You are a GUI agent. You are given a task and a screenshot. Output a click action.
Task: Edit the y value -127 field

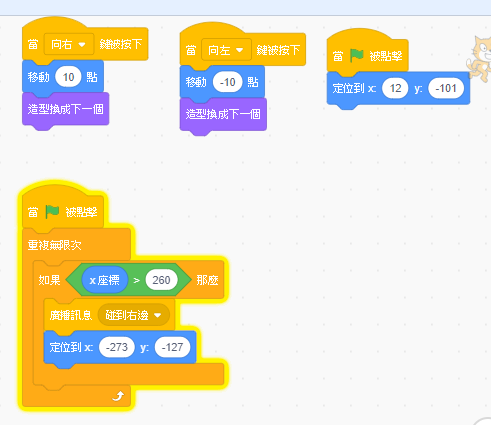[x=172, y=347]
